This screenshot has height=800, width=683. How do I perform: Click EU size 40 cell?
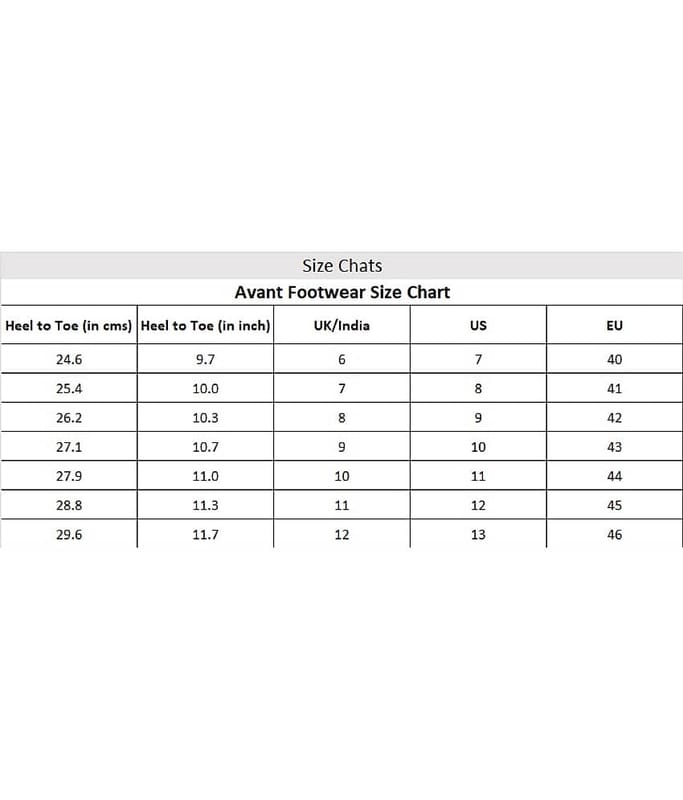coord(614,359)
